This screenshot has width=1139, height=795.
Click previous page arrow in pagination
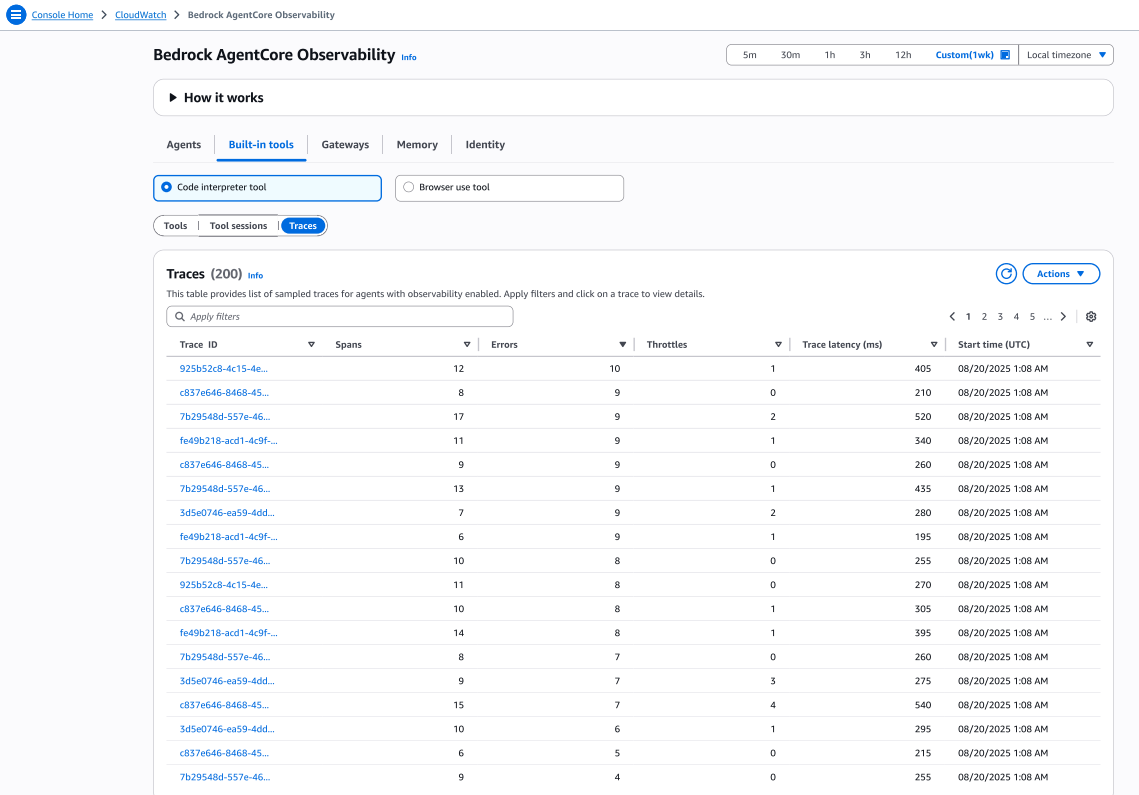(952, 317)
